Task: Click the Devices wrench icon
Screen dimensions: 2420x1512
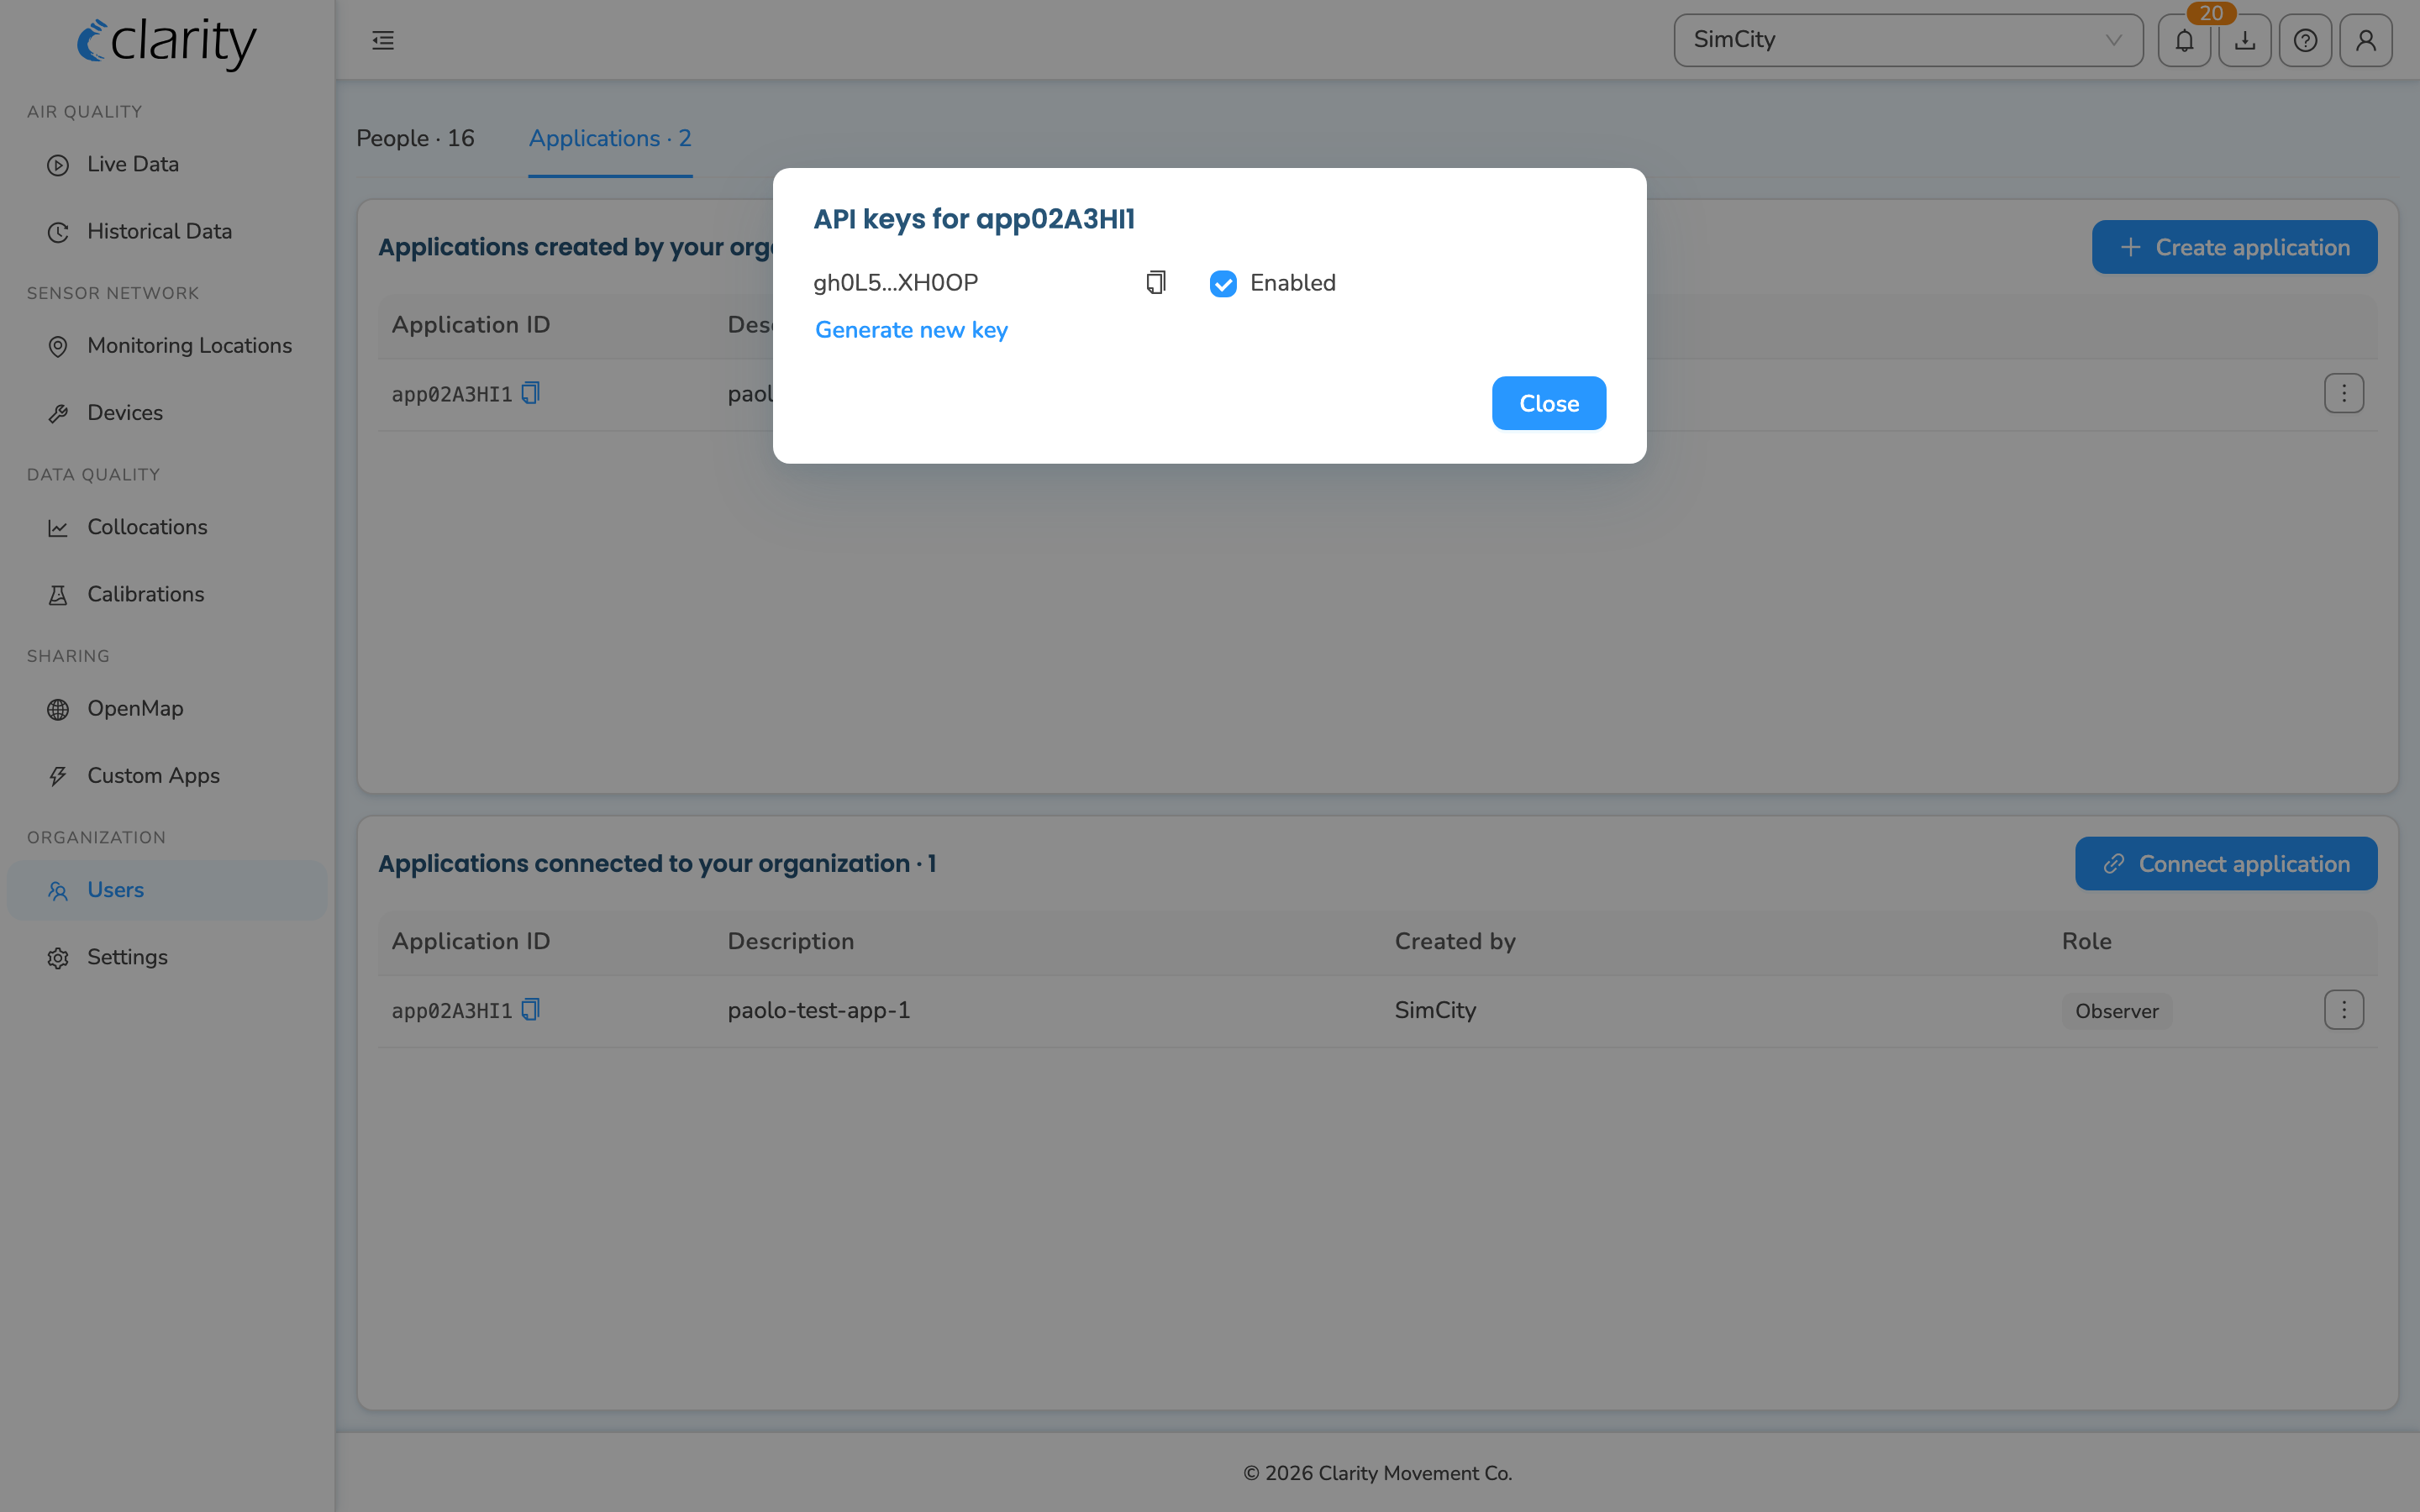Action: [x=58, y=413]
